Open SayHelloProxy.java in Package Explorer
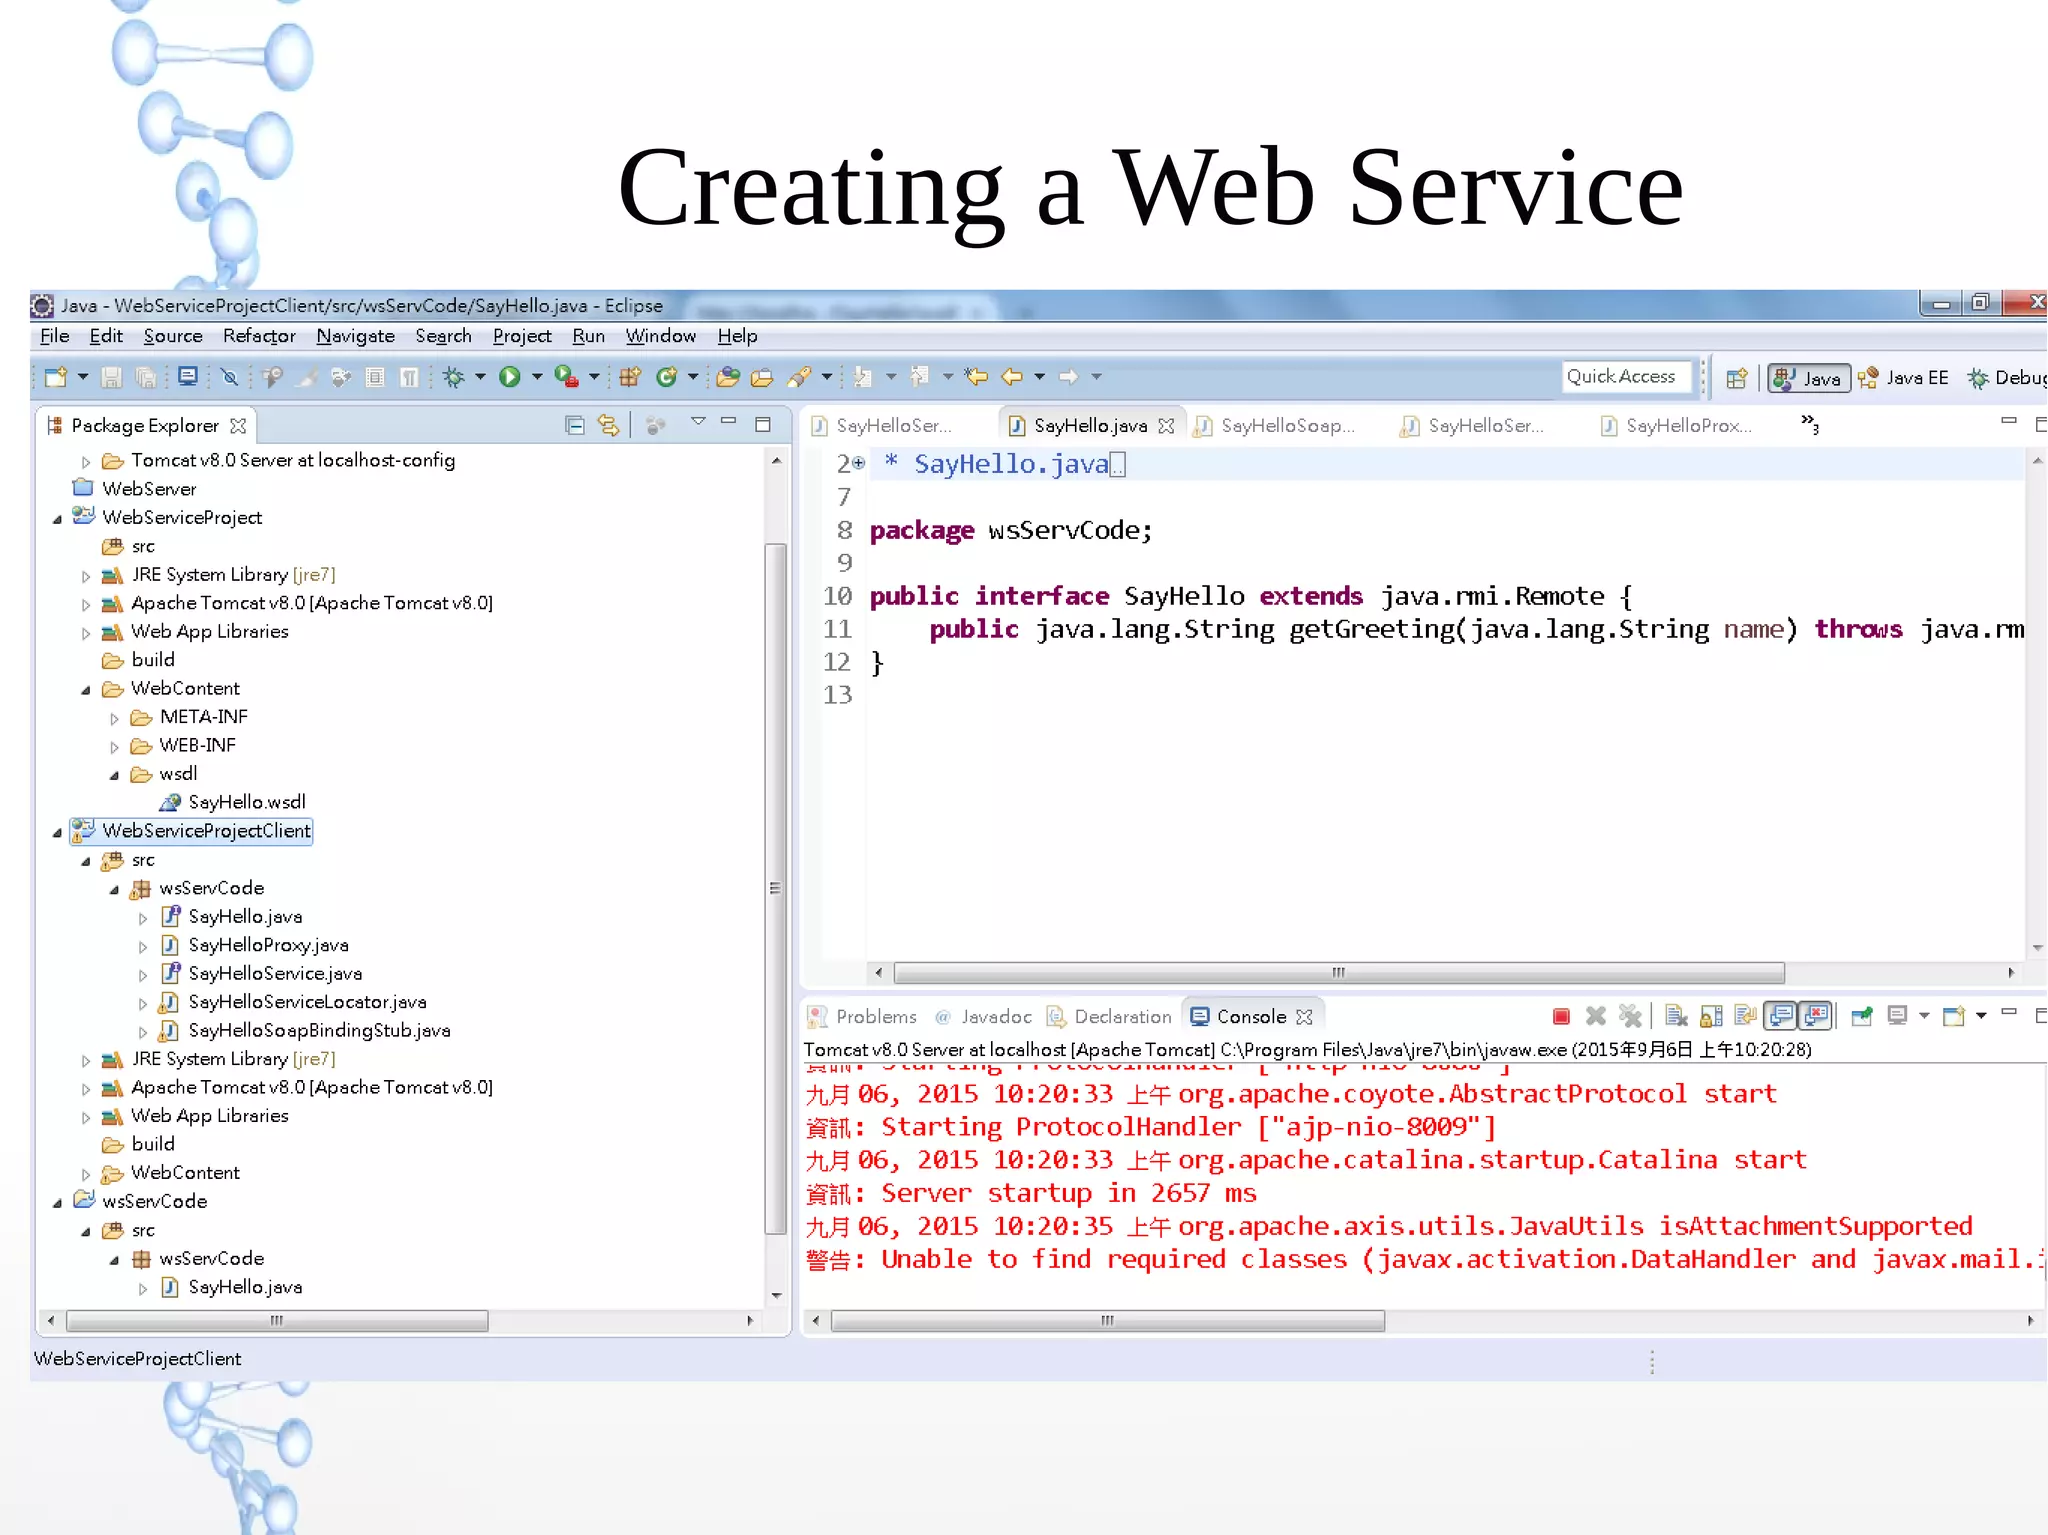The image size is (2048, 1535). coord(268,945)
